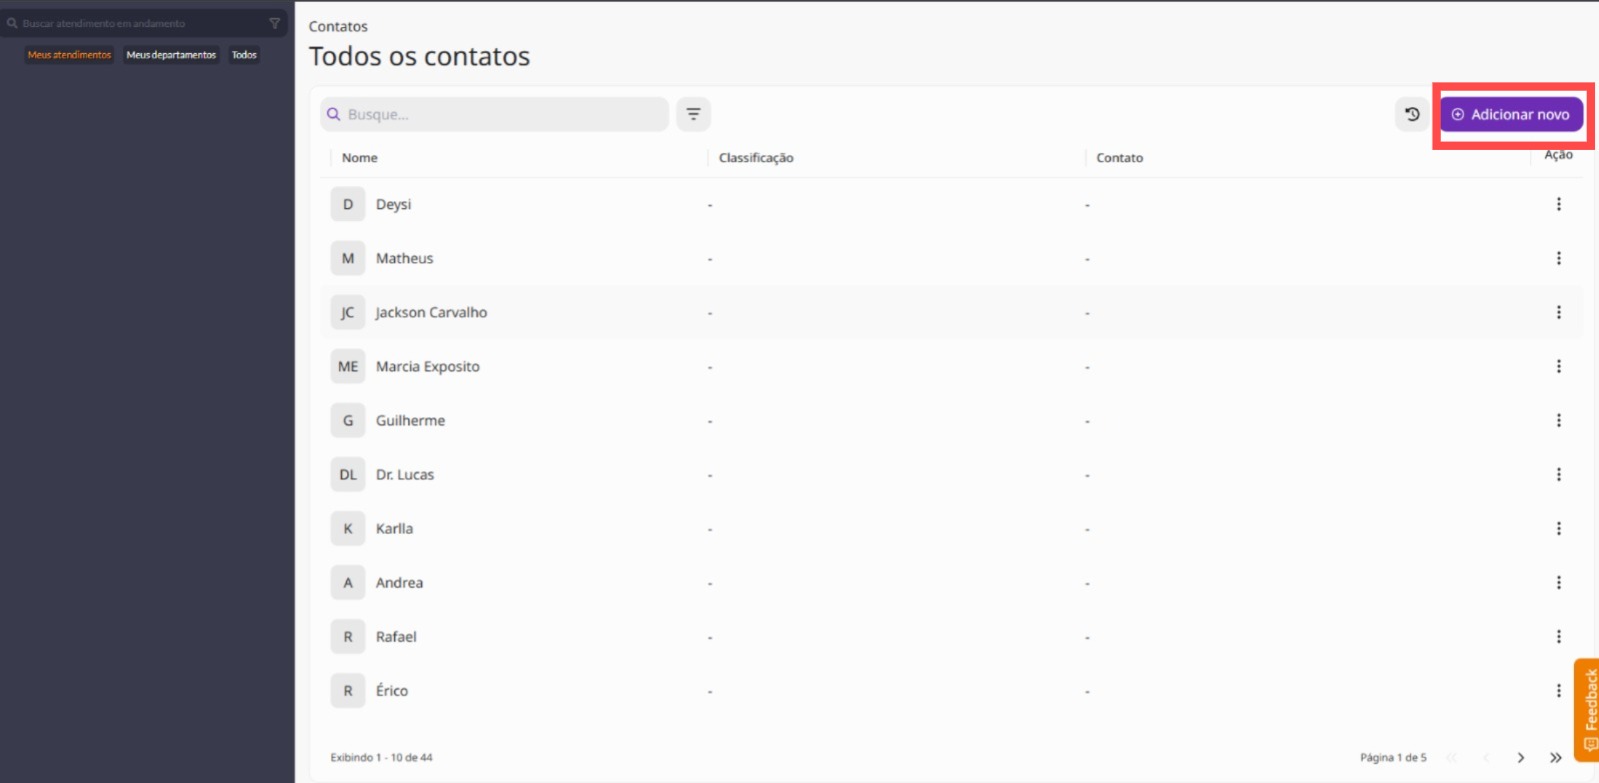Select Meus atendimentos tab
The image size is (1599, 783).
pos(69,55)
